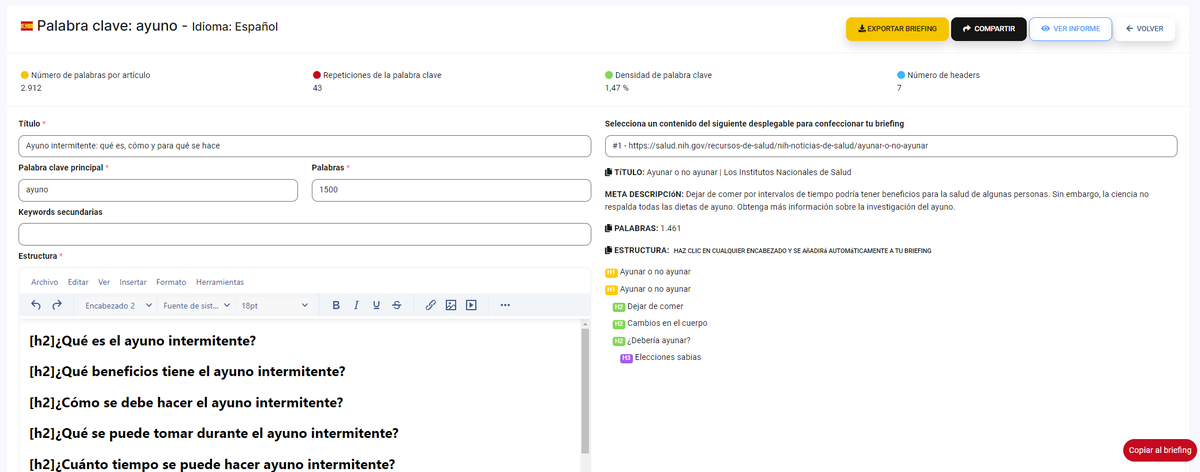
Task: Click the insert media icon
Action: point(471,305)
